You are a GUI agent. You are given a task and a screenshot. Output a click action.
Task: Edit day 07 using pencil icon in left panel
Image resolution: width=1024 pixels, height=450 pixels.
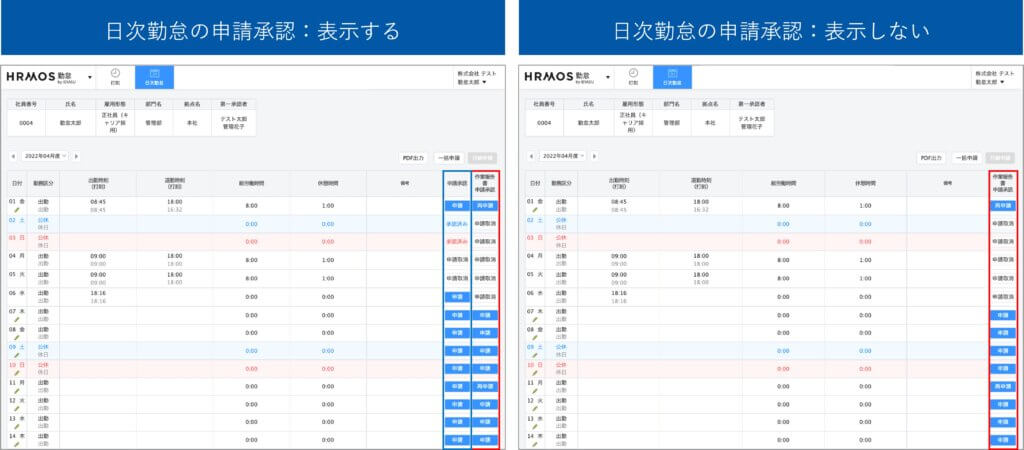[x=17, y=319]
